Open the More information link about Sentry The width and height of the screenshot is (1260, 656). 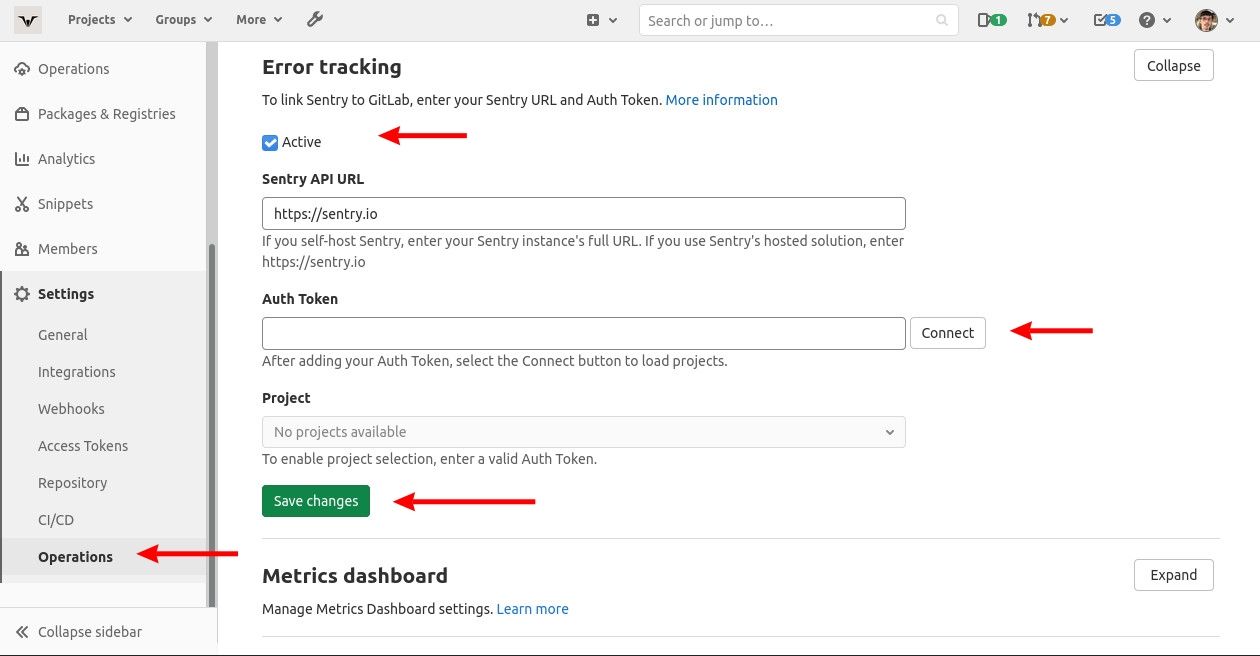click(721, 99)
